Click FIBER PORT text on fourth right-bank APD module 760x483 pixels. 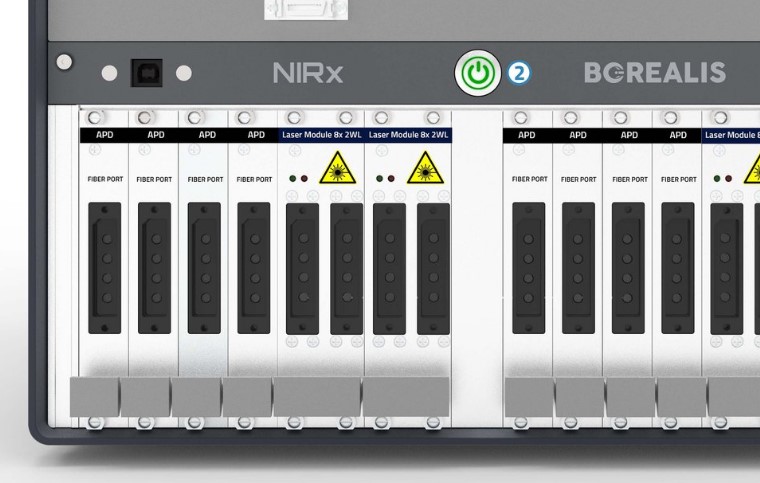point(679,179)
